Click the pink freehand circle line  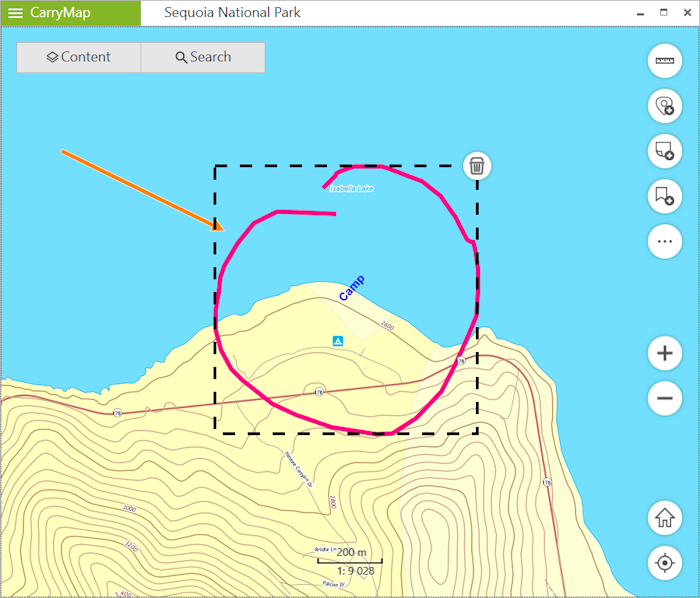point(218,300)
